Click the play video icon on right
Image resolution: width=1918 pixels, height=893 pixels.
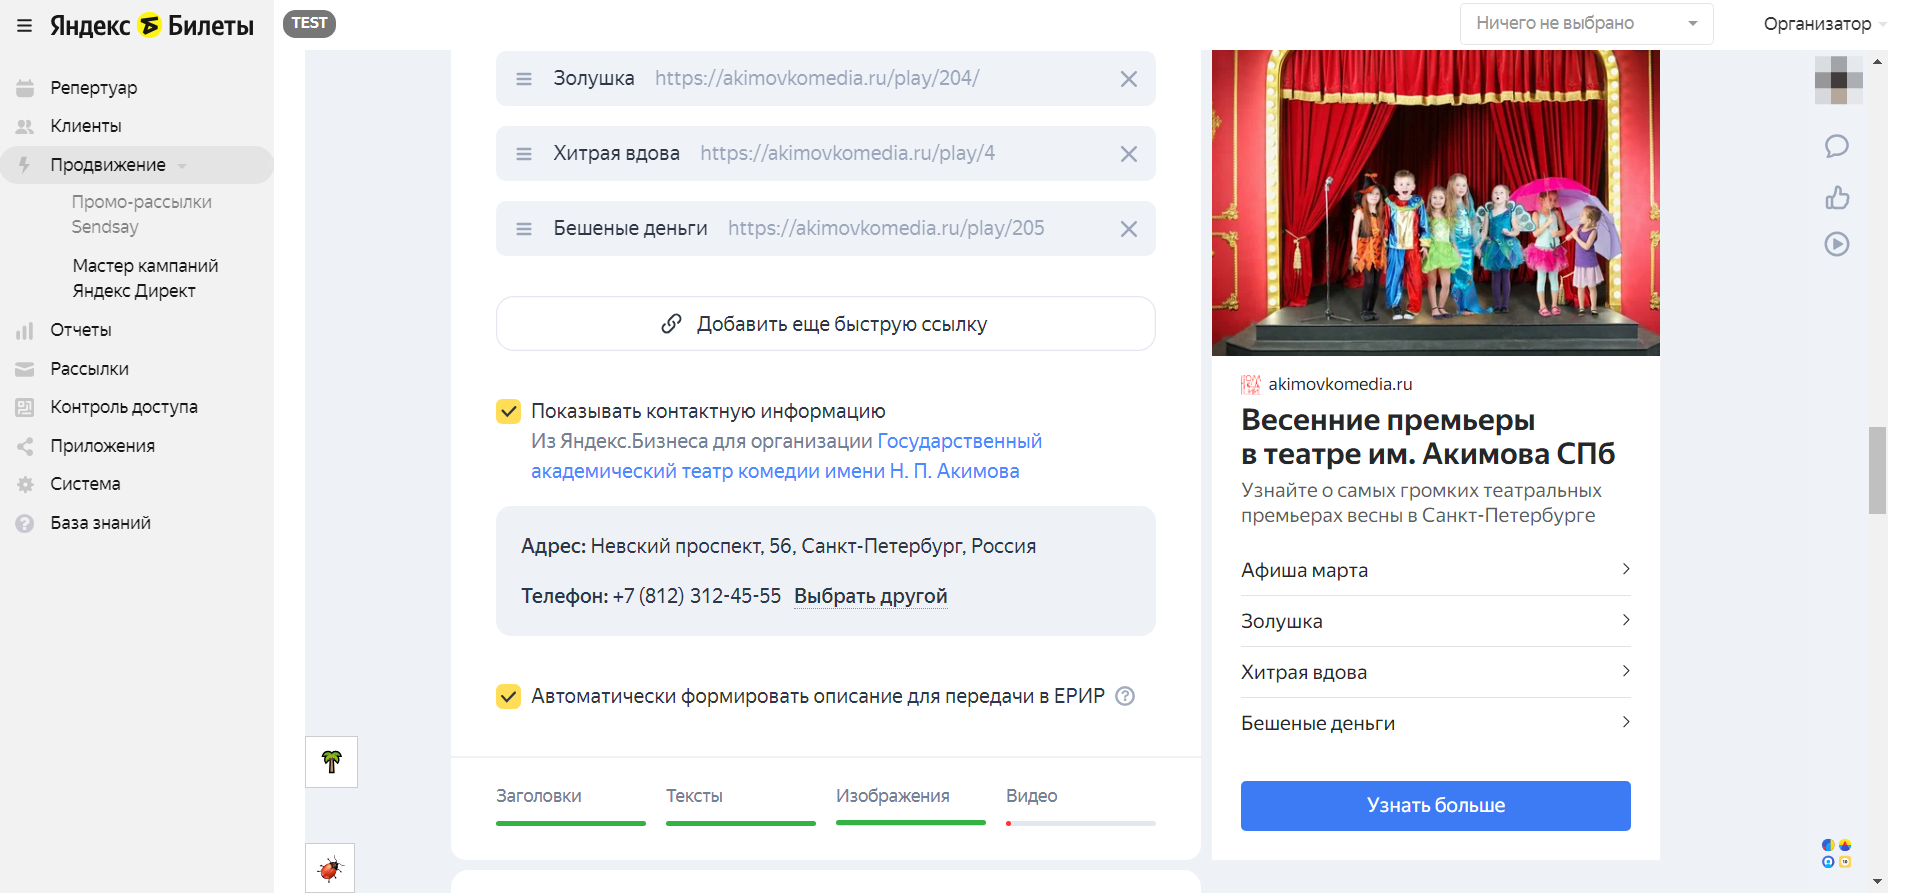pos(1837,244)
